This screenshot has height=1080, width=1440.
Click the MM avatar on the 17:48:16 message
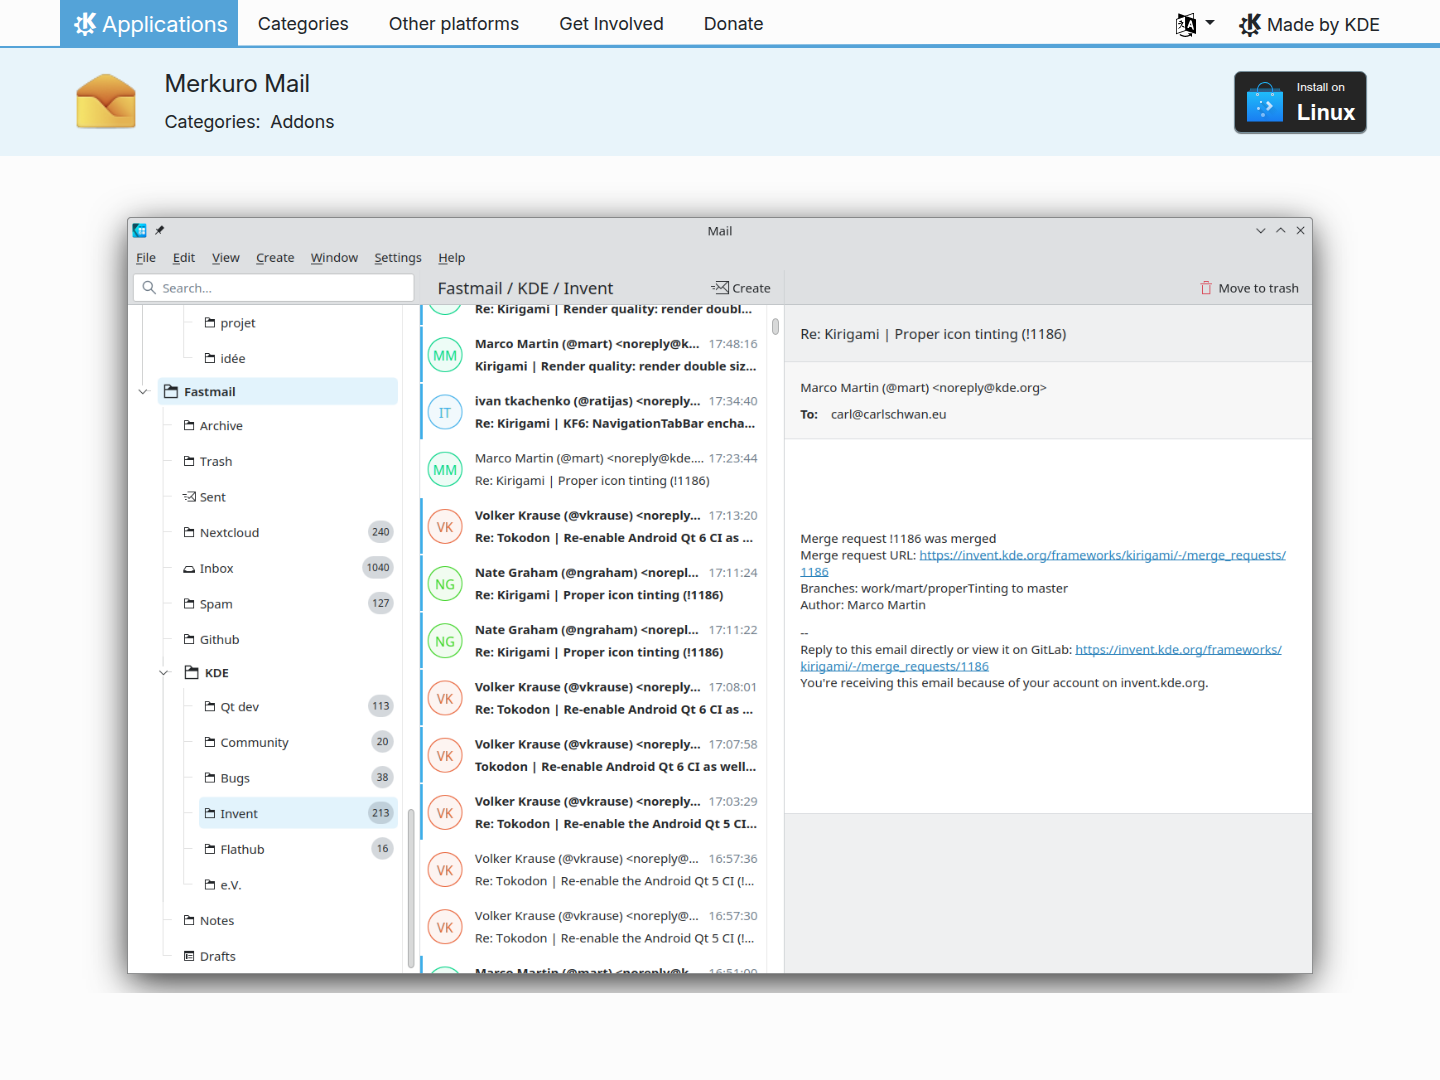point(445,355)
